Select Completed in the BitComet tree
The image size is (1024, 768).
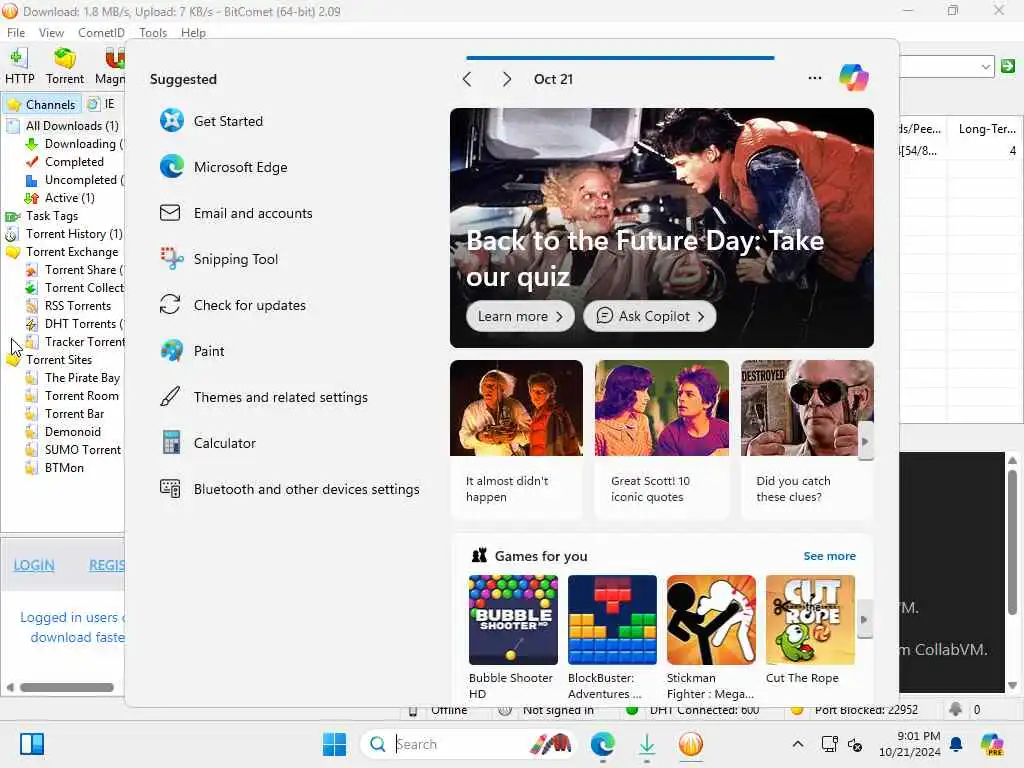[74, 161]
